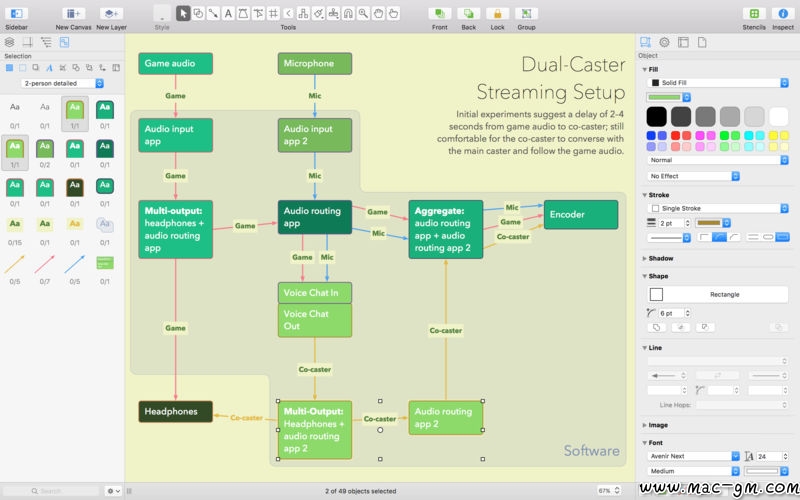Click the New Layer toolbar icon
The width and height of the screenshot is (800, 500).
pyautogui.click(x=111, y=14)
